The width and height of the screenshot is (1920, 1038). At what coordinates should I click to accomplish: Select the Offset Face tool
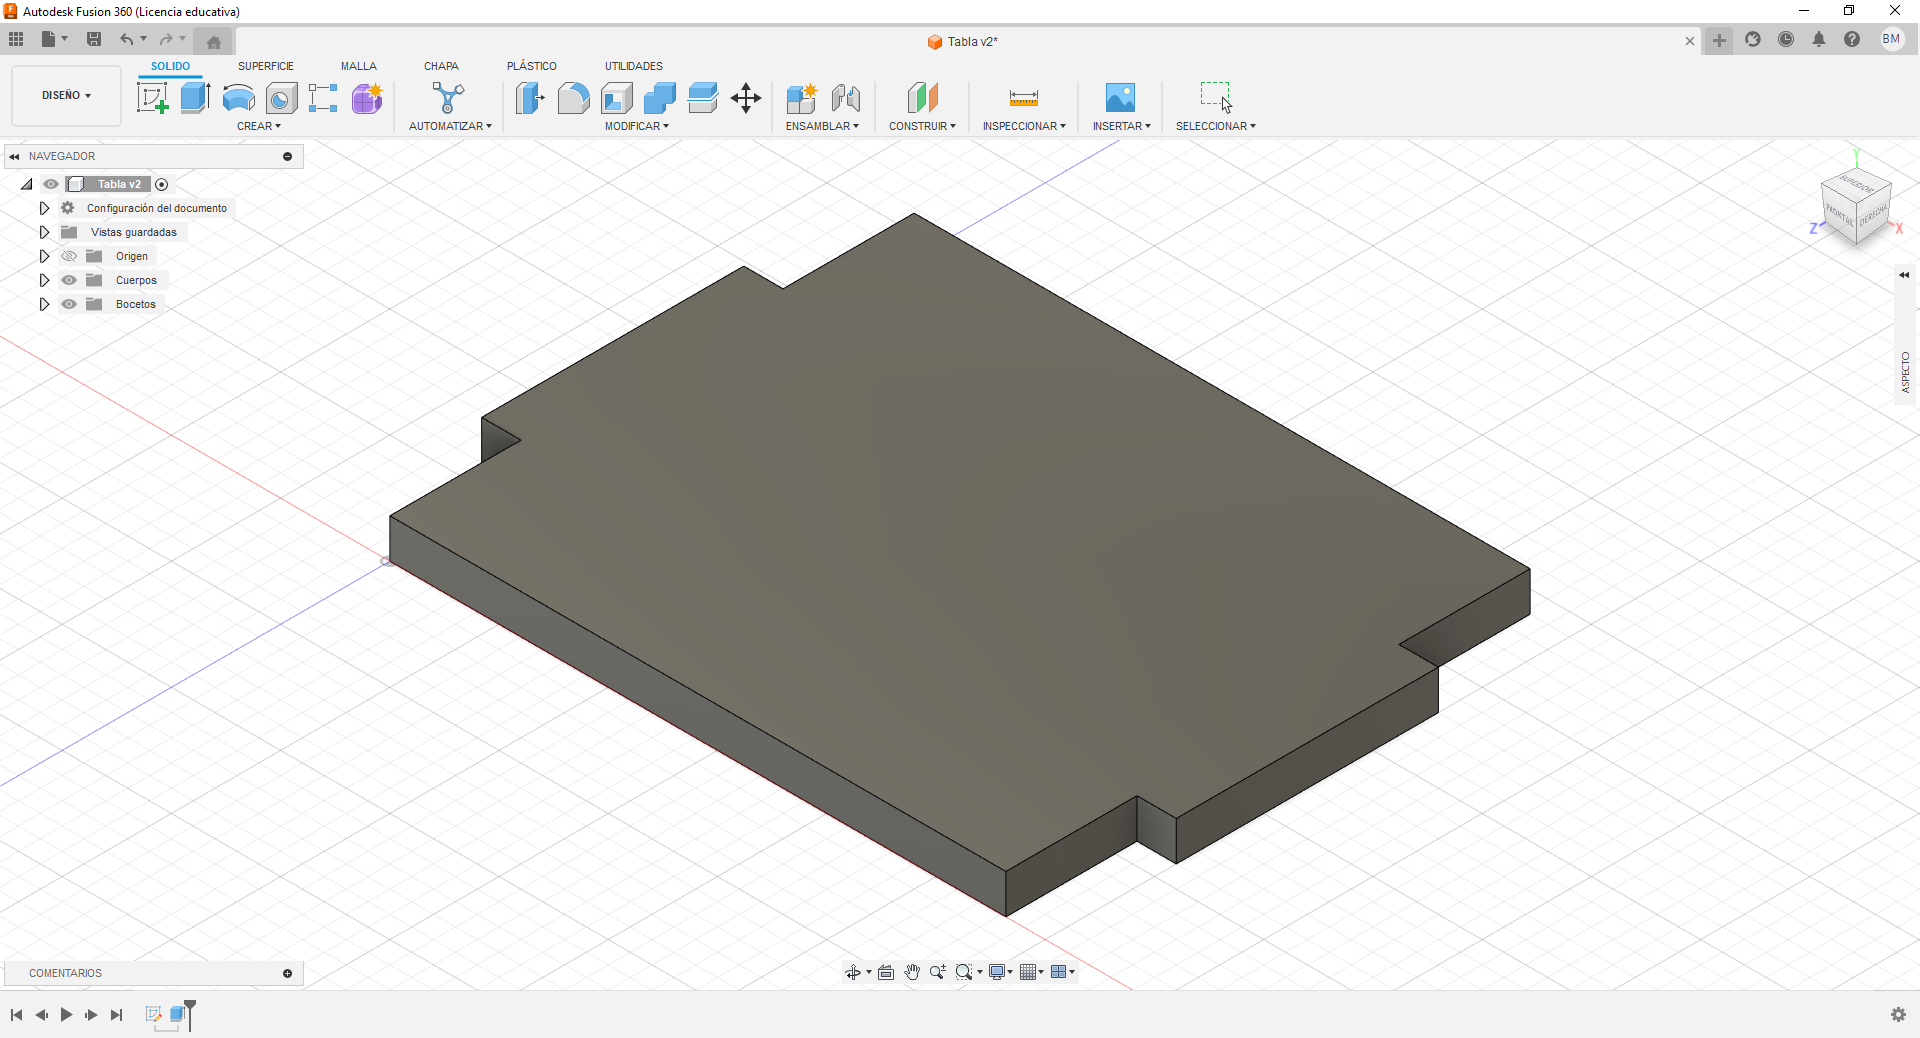coord(703,98)
